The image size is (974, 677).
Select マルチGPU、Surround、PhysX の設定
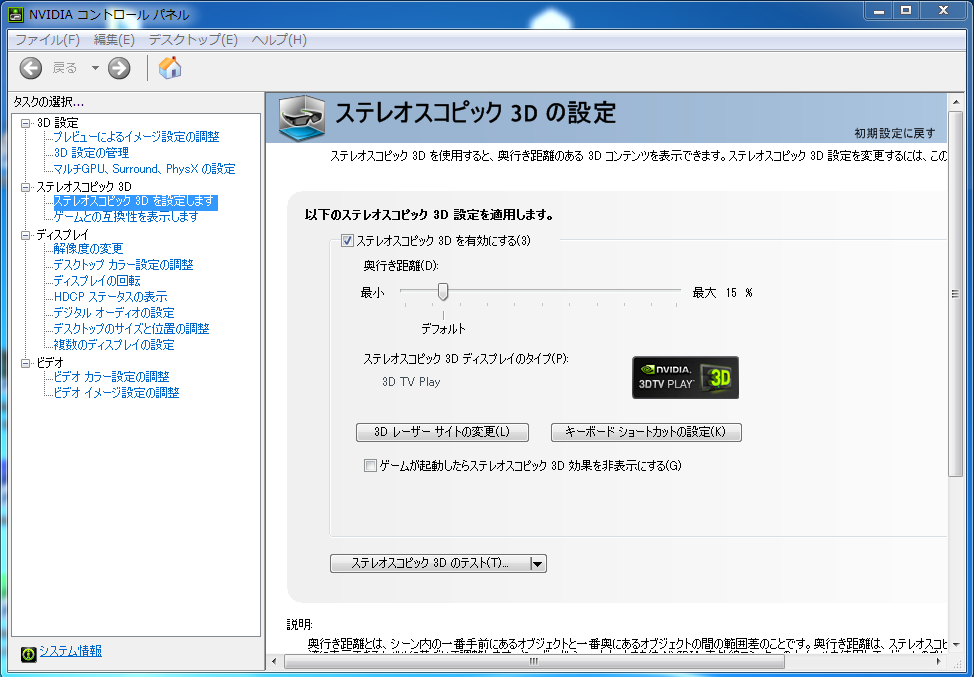click(x=144, y=169)
